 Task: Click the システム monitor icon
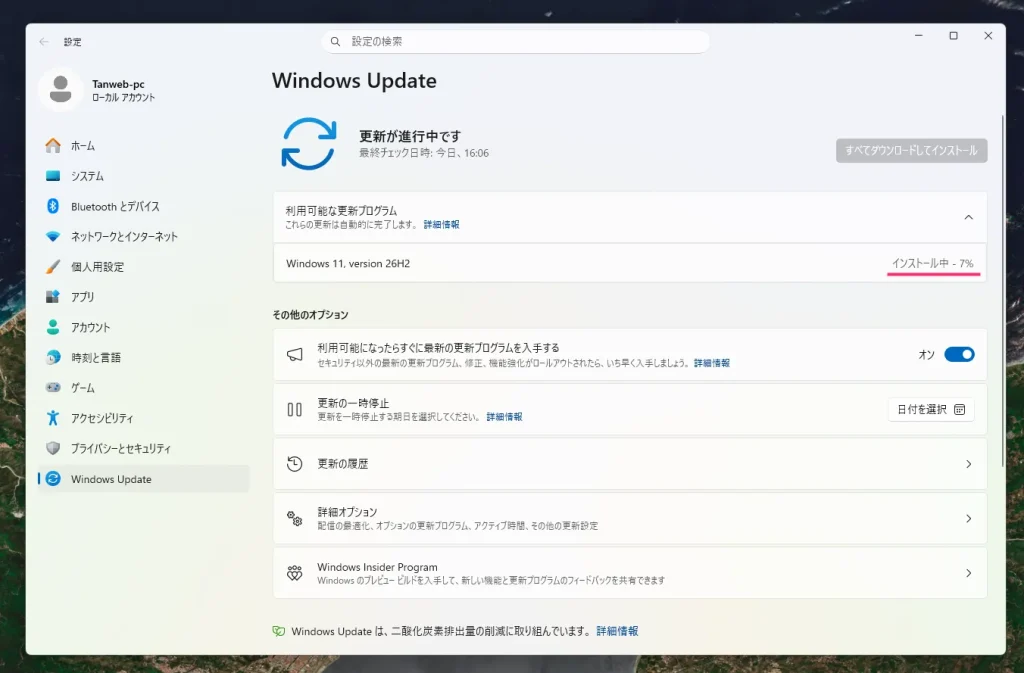[53, 176]
